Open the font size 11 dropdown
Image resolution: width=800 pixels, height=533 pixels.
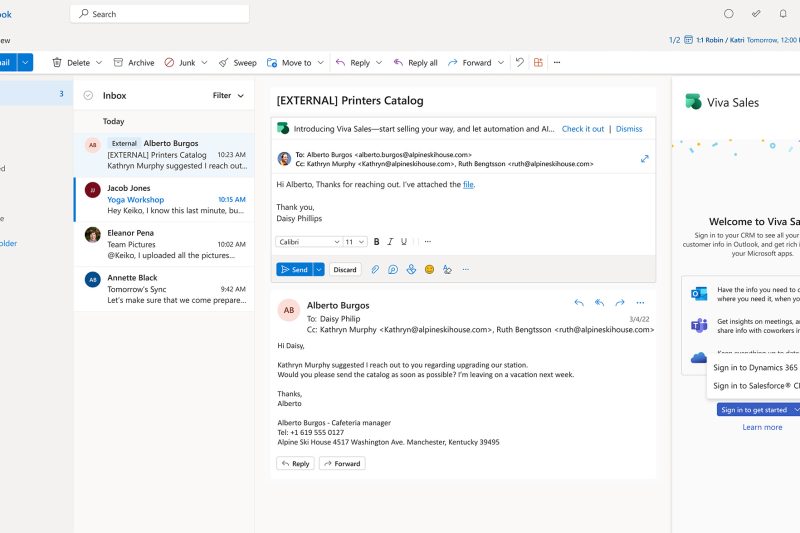click(355, 242)
